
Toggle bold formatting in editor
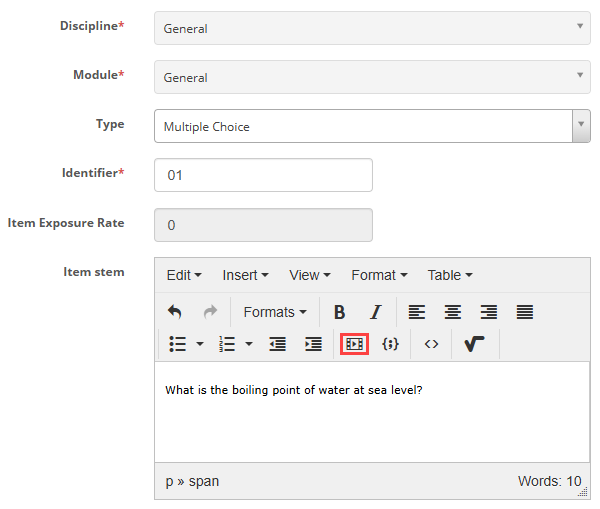coord(339,312)
